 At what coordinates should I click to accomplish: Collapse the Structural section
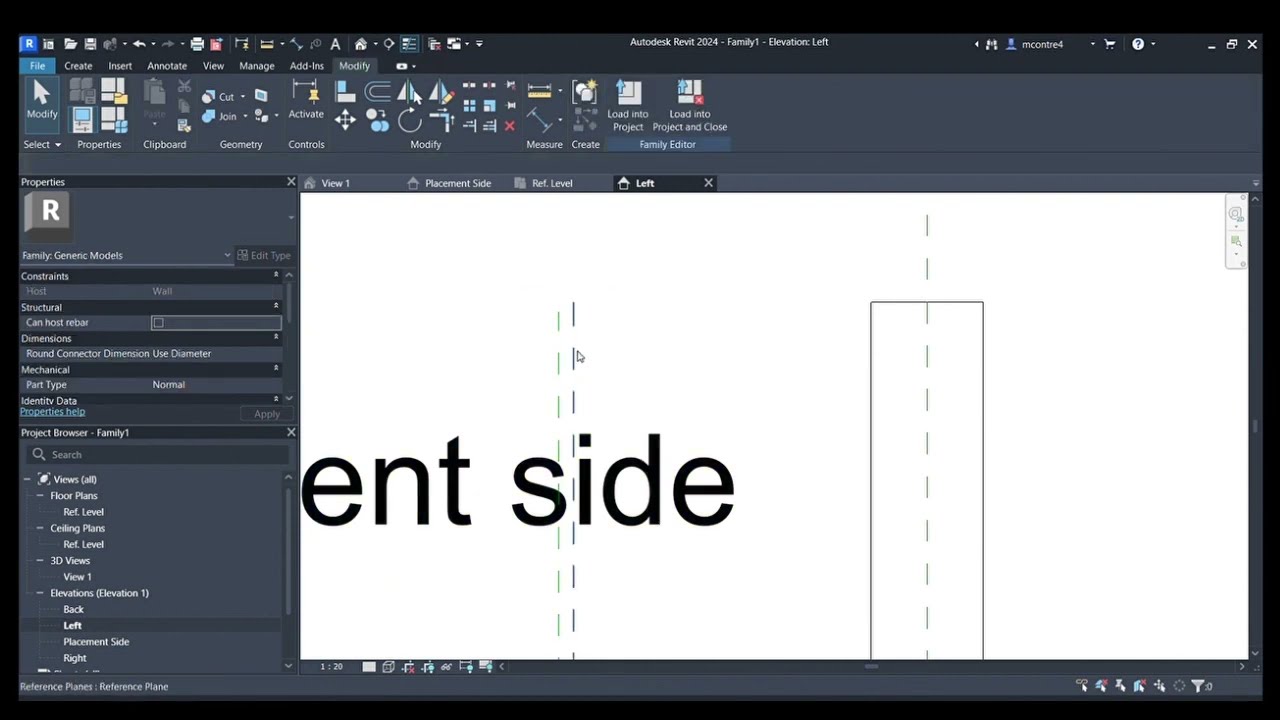[276, 306]
